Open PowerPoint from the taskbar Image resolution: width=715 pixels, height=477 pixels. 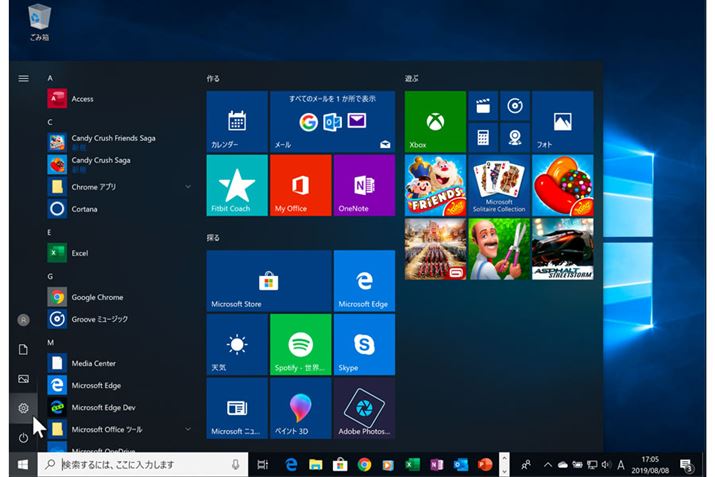click(486, 465)
